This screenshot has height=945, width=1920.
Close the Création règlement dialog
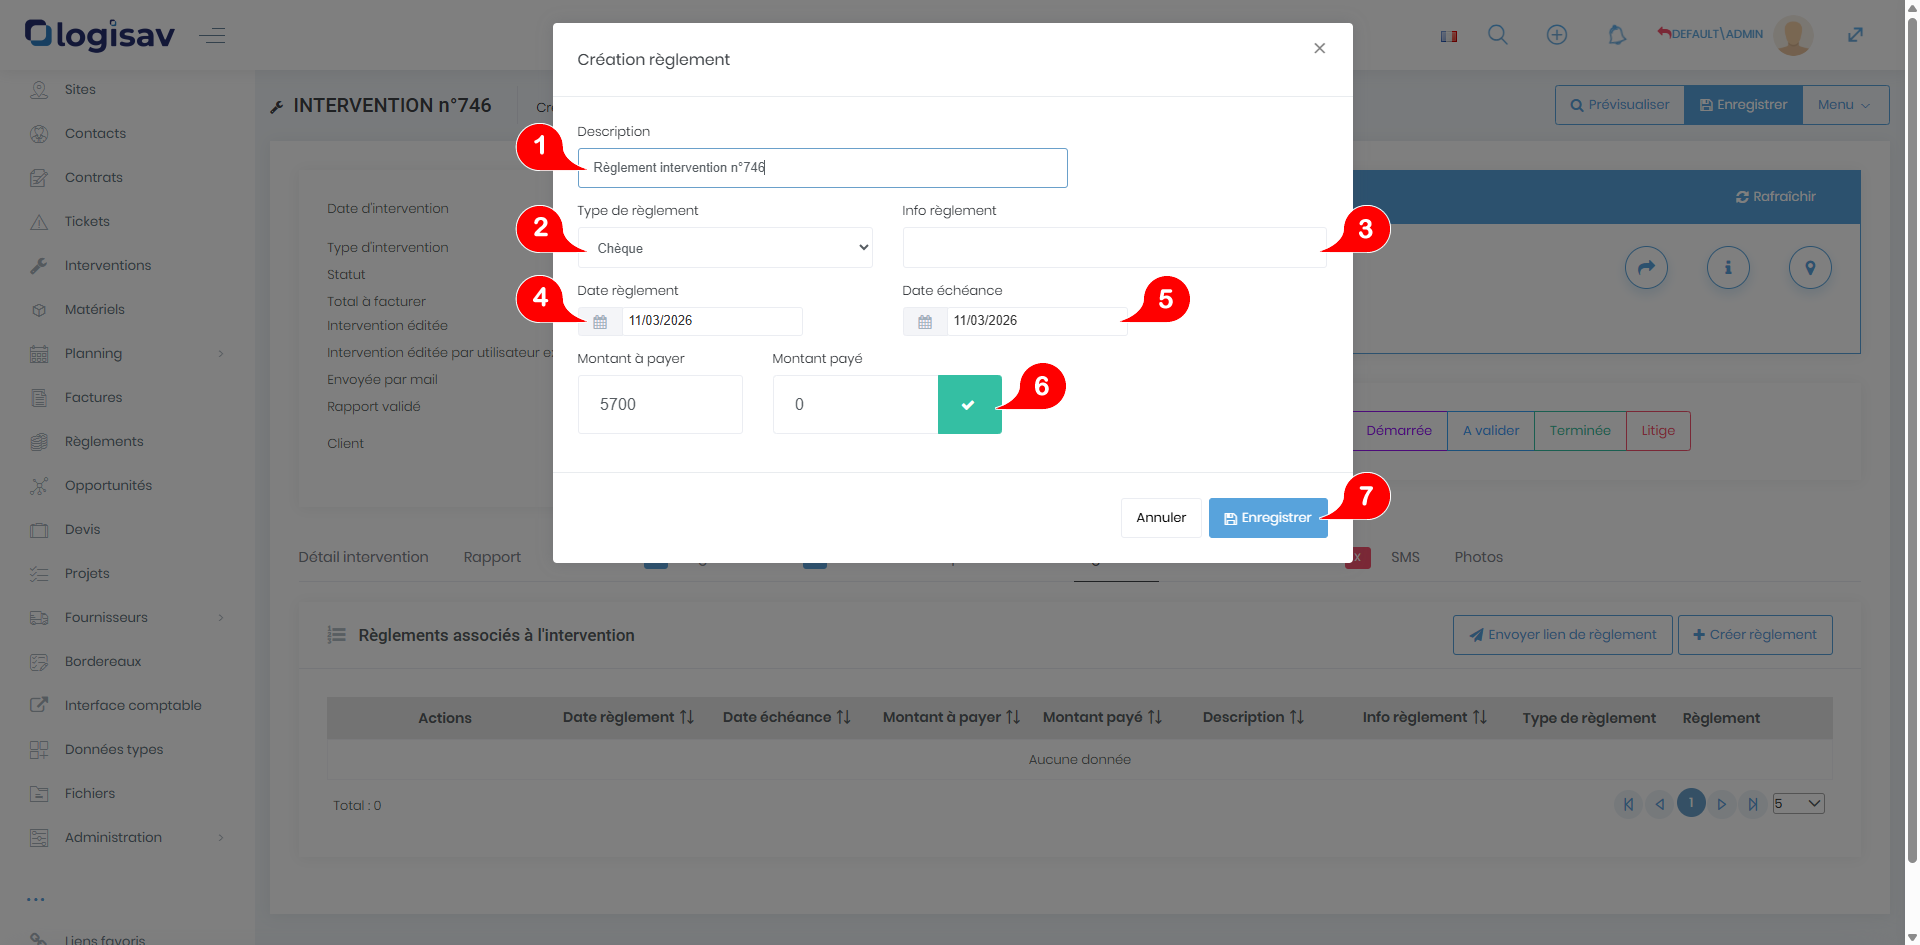[x=1319, y=48]
